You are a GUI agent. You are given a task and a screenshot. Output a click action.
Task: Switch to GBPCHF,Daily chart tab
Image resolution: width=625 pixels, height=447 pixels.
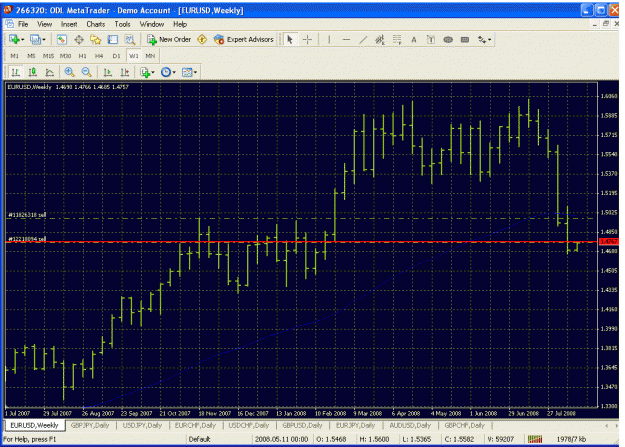pos(464,425)
